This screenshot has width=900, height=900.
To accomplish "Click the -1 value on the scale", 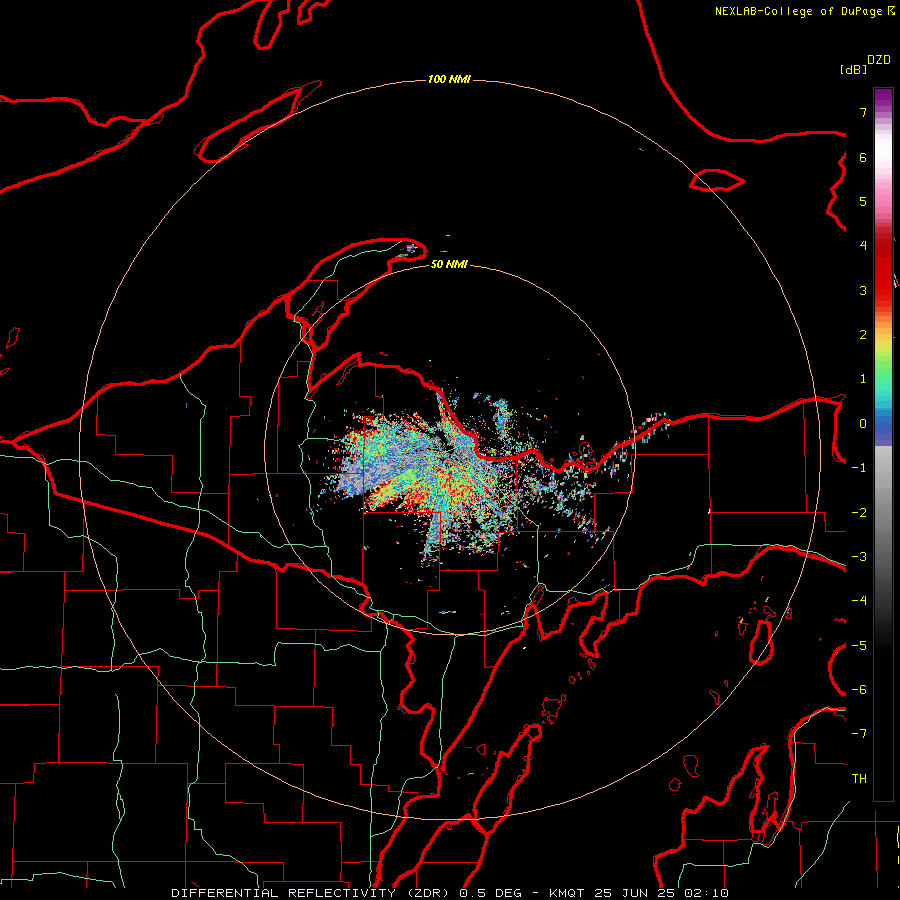I will click(859, 468).
